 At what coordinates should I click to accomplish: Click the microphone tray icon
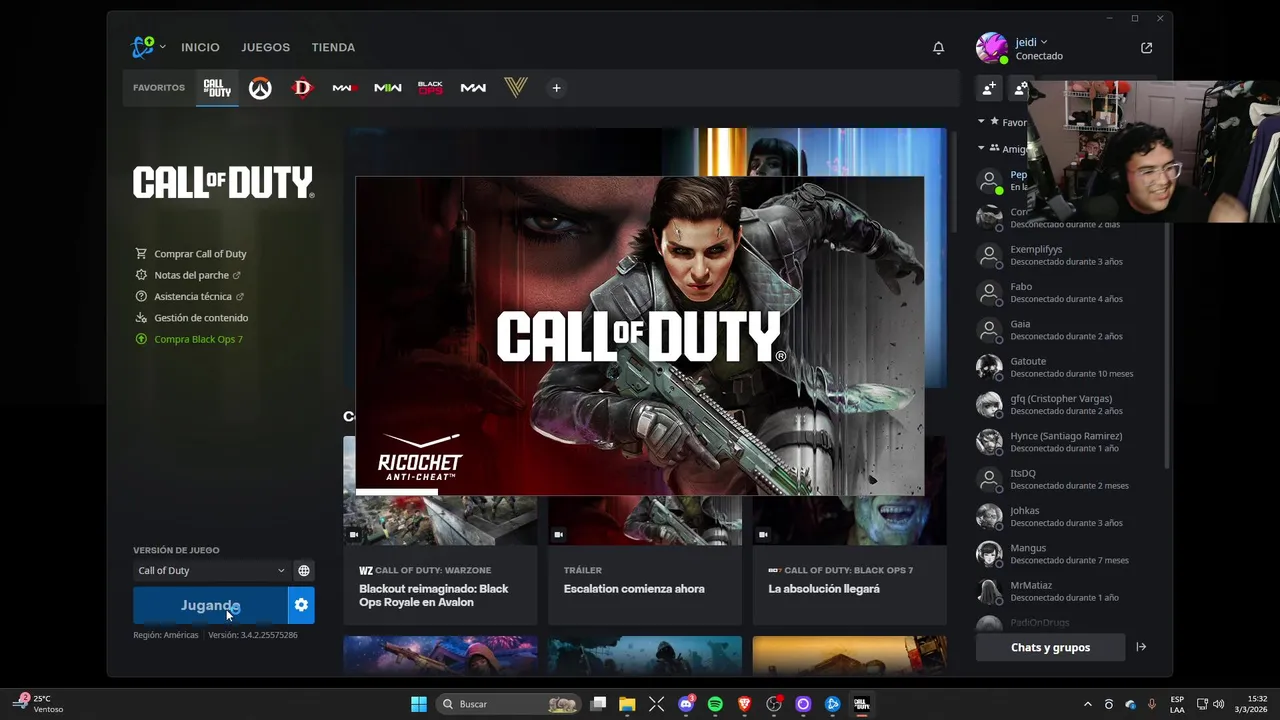coord(1152,704)
